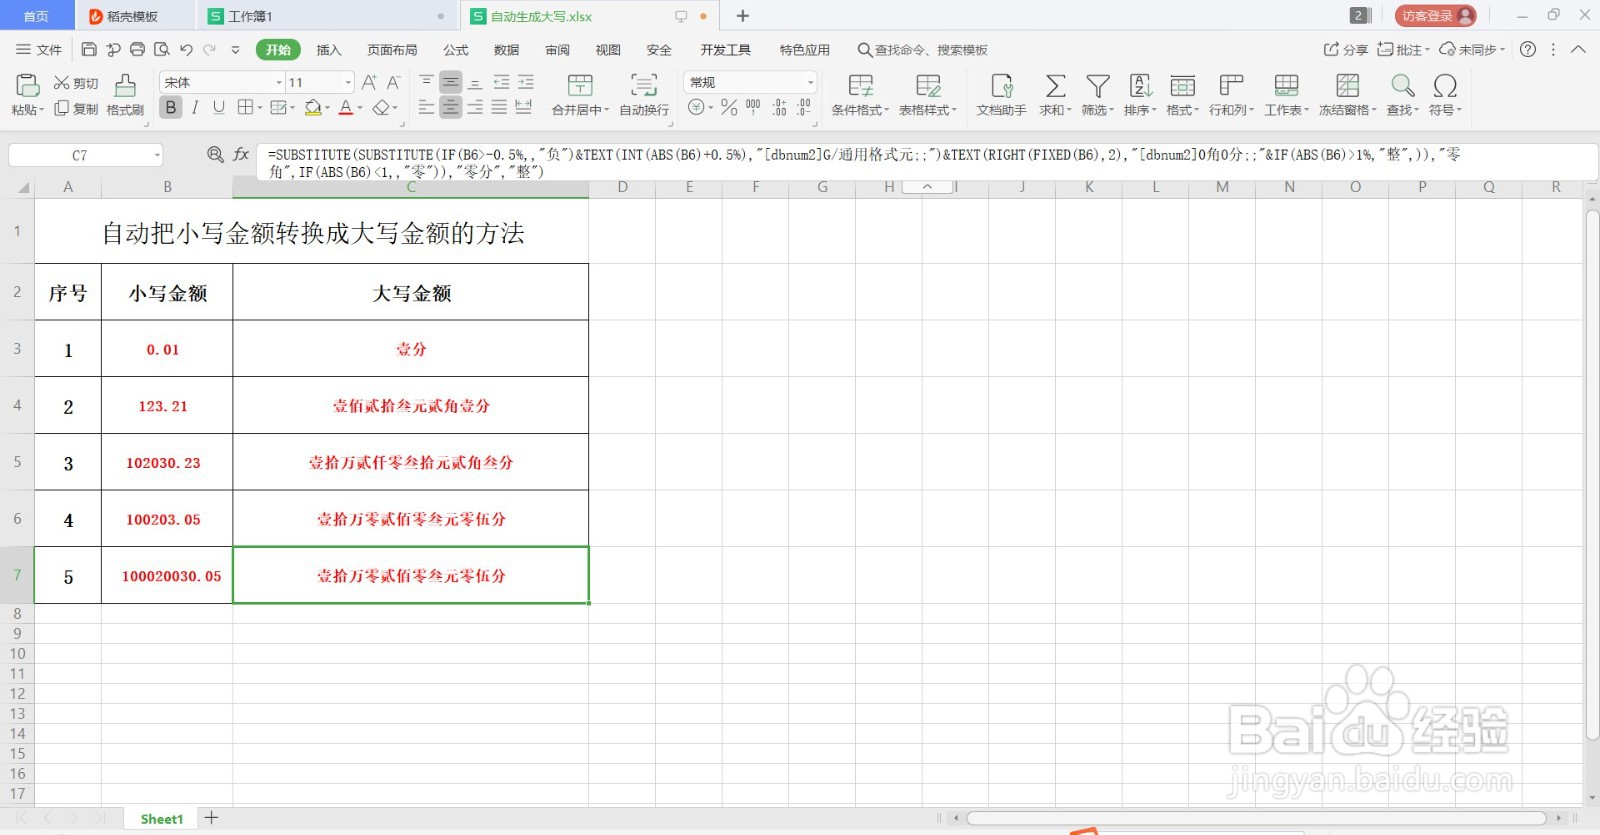The height and width of the screenshot is (835, 1600).
Task: Click the Paste (粘贴) icon
Action: (x=27, y=85)
